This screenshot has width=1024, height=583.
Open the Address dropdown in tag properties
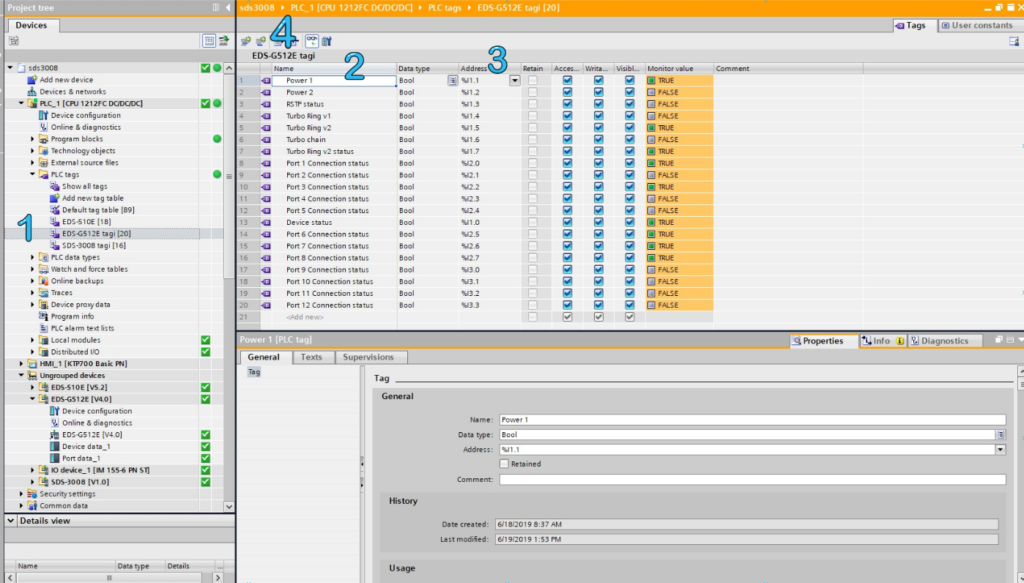coord(1000,450)
